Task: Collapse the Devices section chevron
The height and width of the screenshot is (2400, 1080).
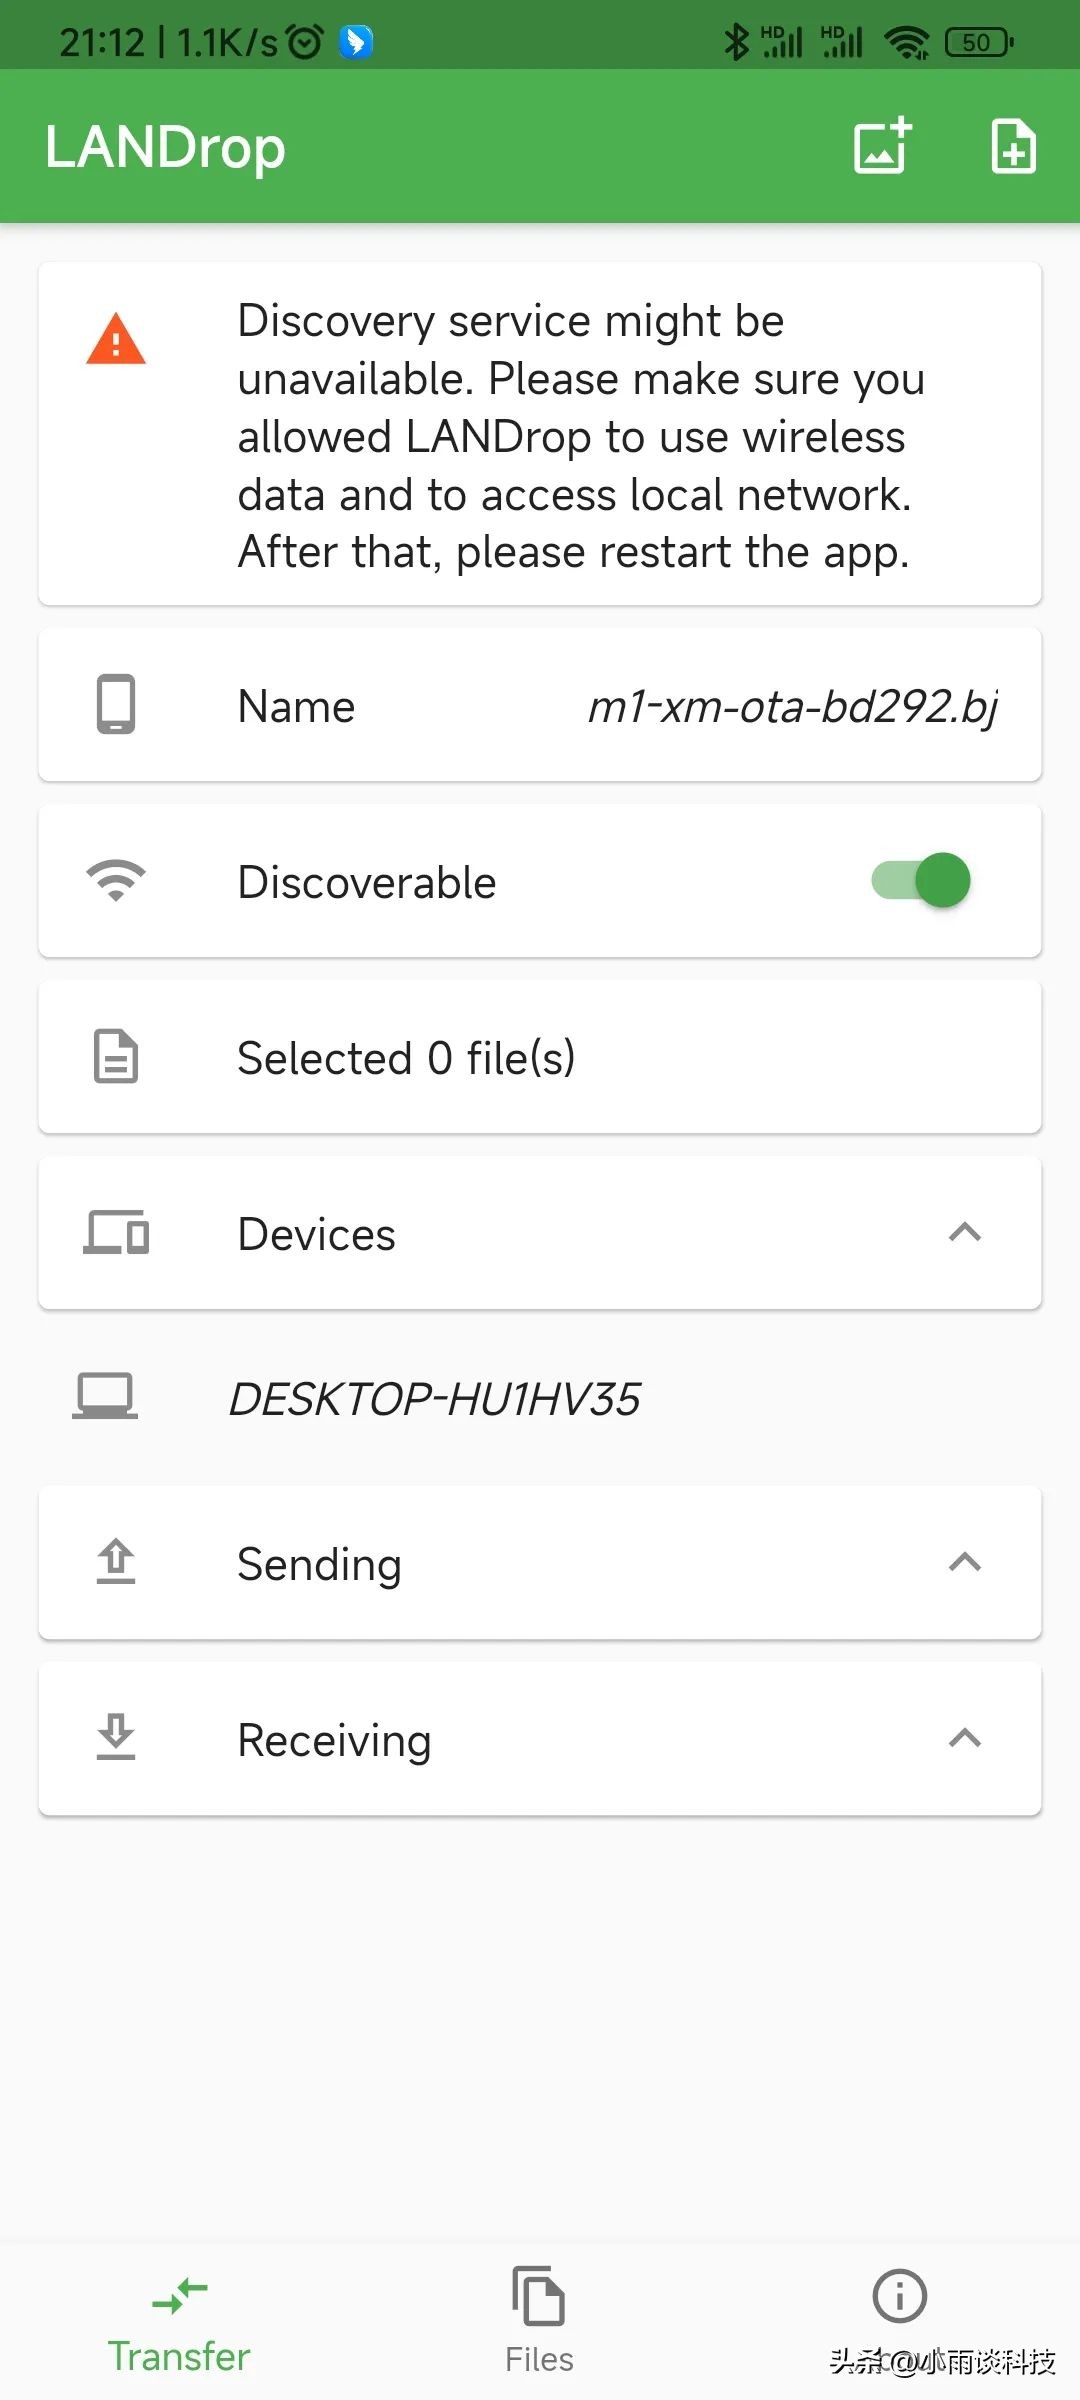Action: [964, 1233]
